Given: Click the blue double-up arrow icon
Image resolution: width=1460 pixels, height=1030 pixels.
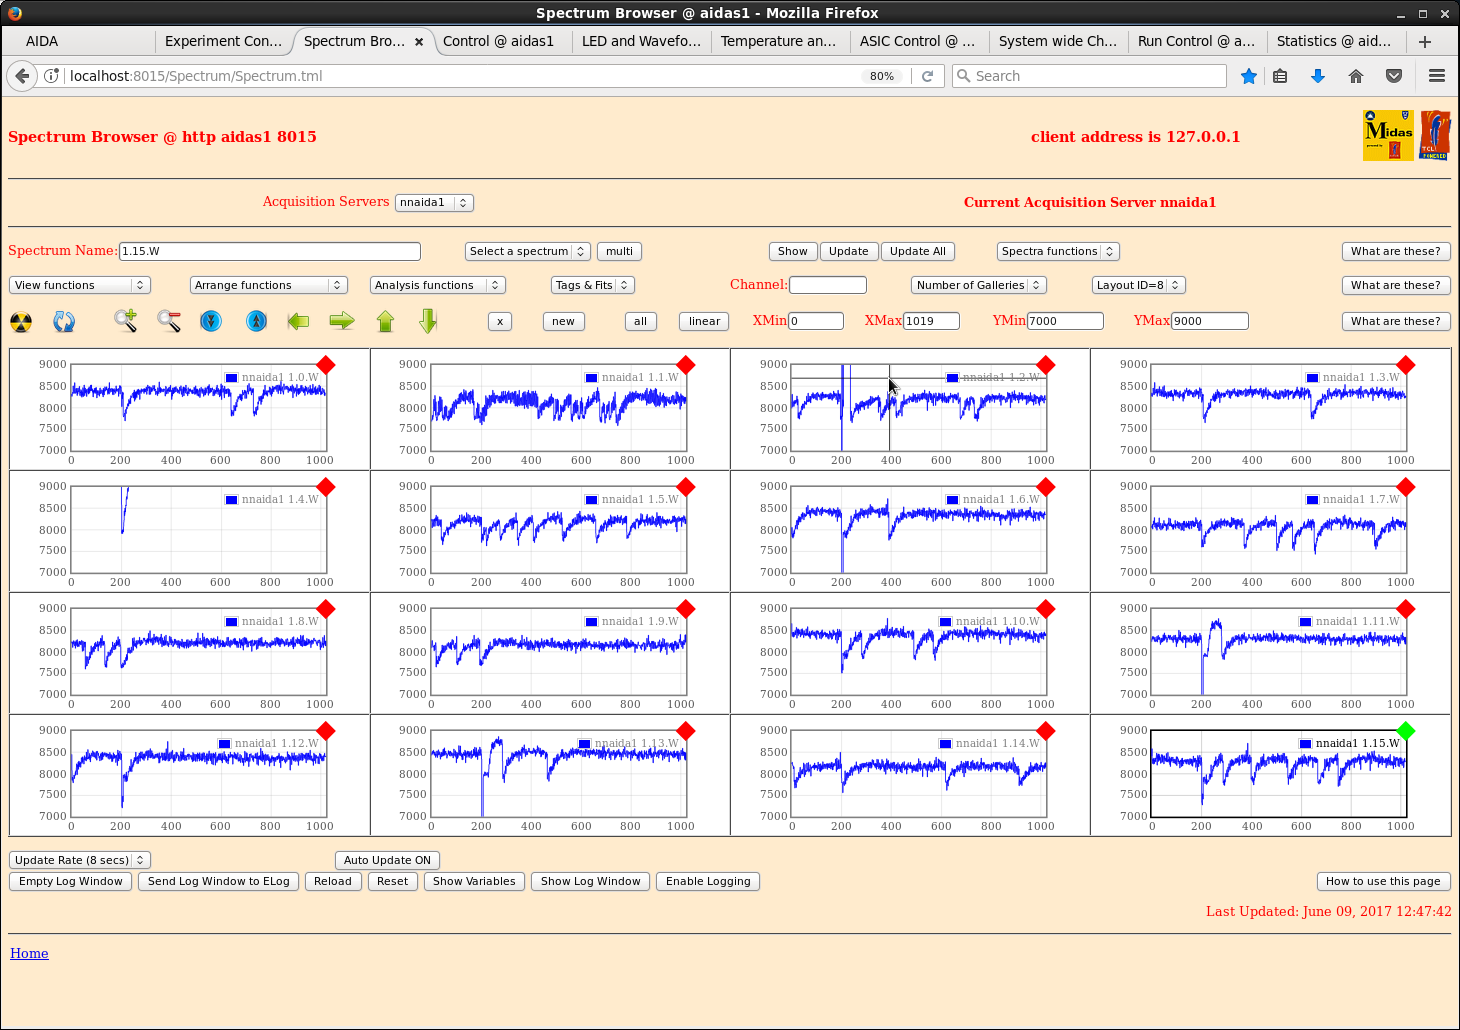Looking at the screenshot, I should tap(256, 321).
